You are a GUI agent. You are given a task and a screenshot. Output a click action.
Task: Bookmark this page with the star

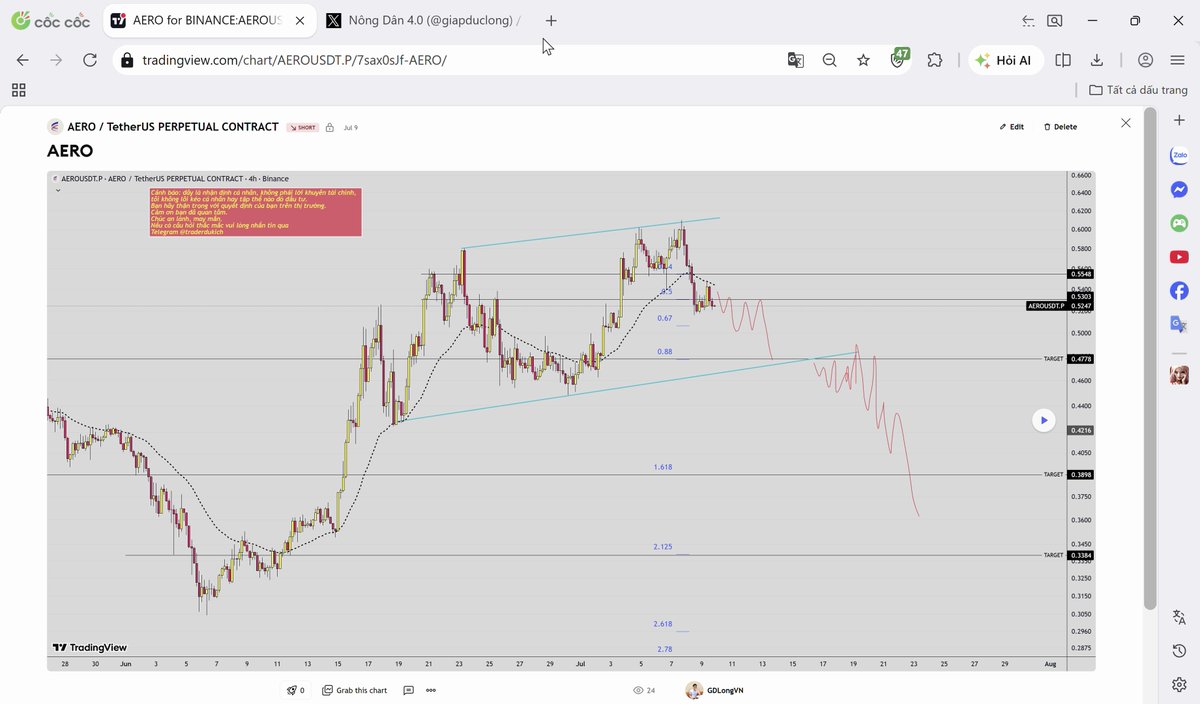point(863,60)
